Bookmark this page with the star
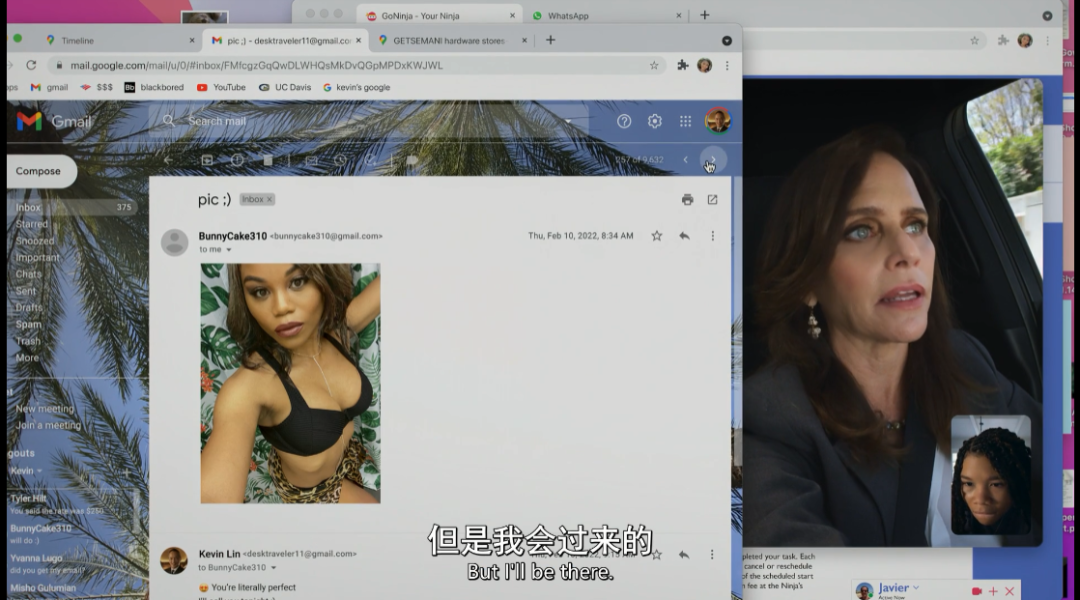Screen dimensions: 1080x600 click(654, 65)
